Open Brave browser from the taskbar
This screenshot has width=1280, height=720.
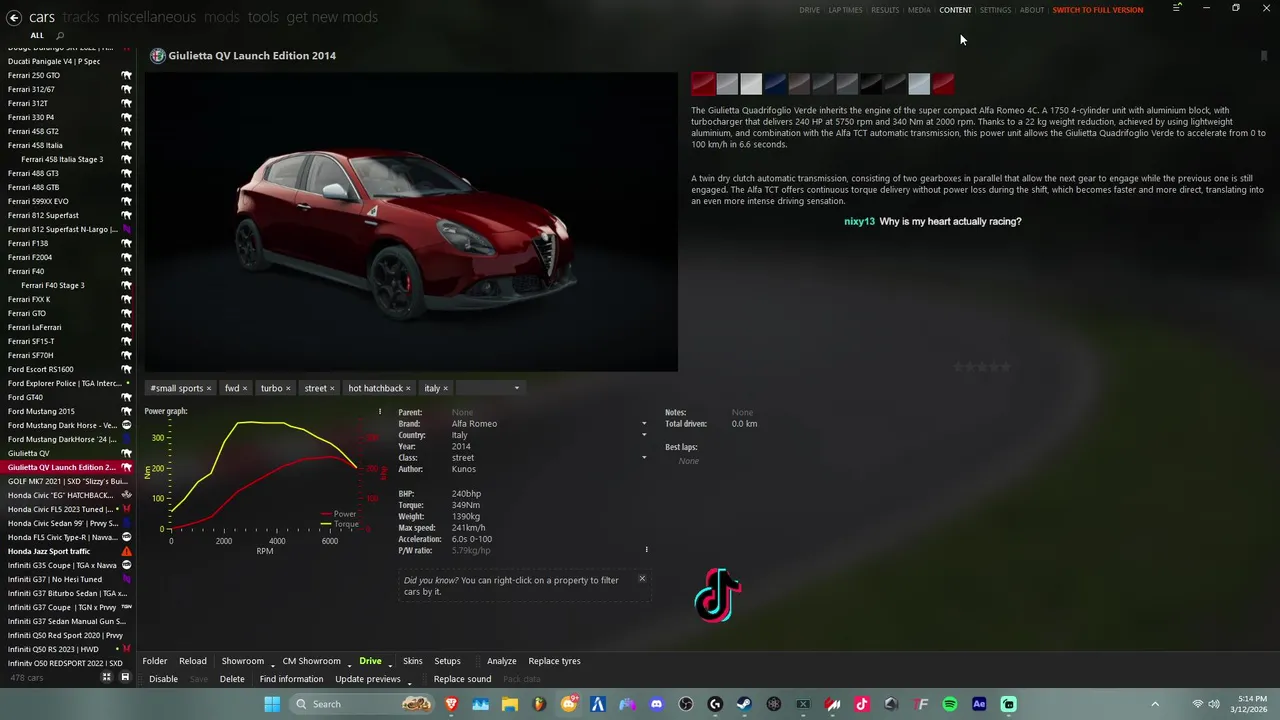coord(451,704)
